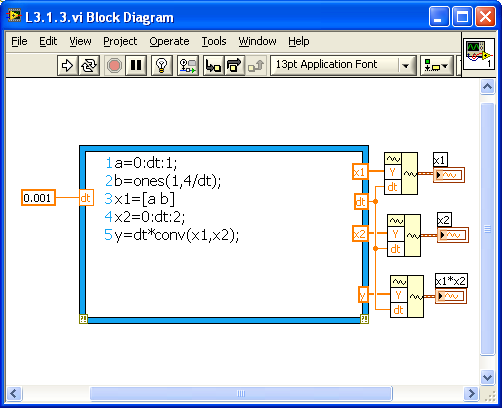Screen dimensions: 502x408
Task: Click the x1*x2 waveform graph indicator
Action: click(451, 296)
